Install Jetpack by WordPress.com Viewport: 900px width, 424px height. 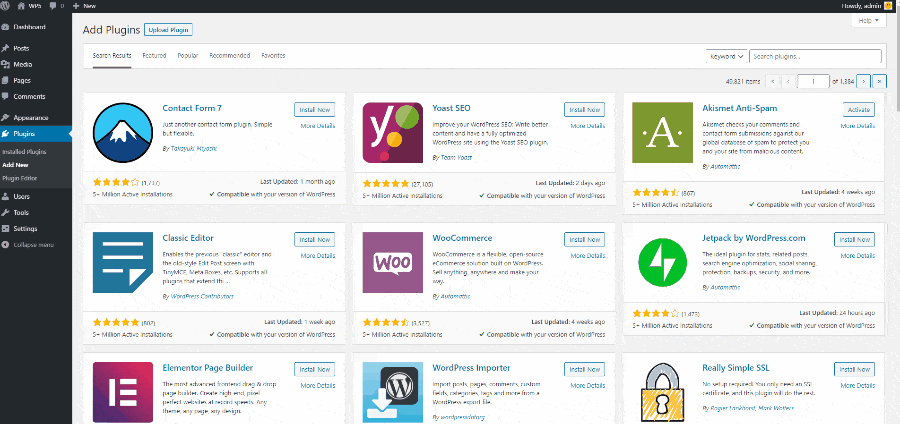click(x=854, y=239)
